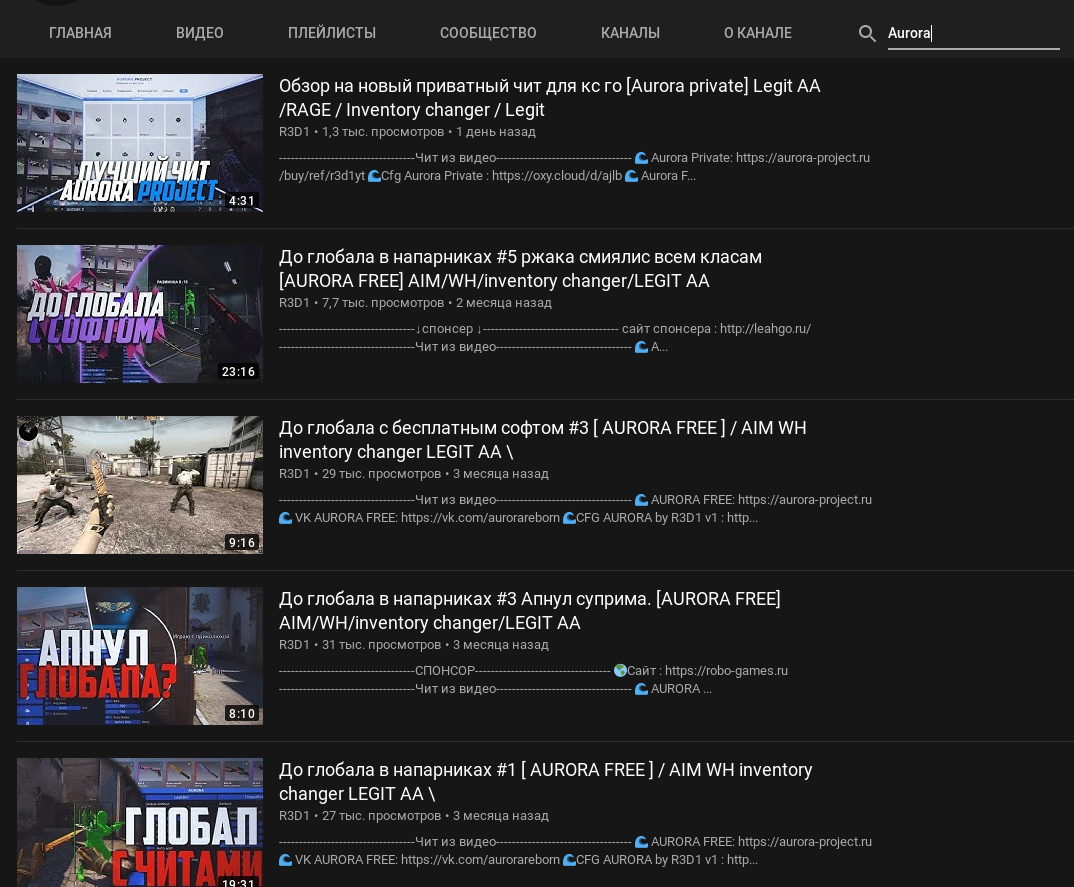The image size is (1074, 887).
Task: Open the АПНУЛ ГЛОБАЛА thumbnail
Action: 140,655
